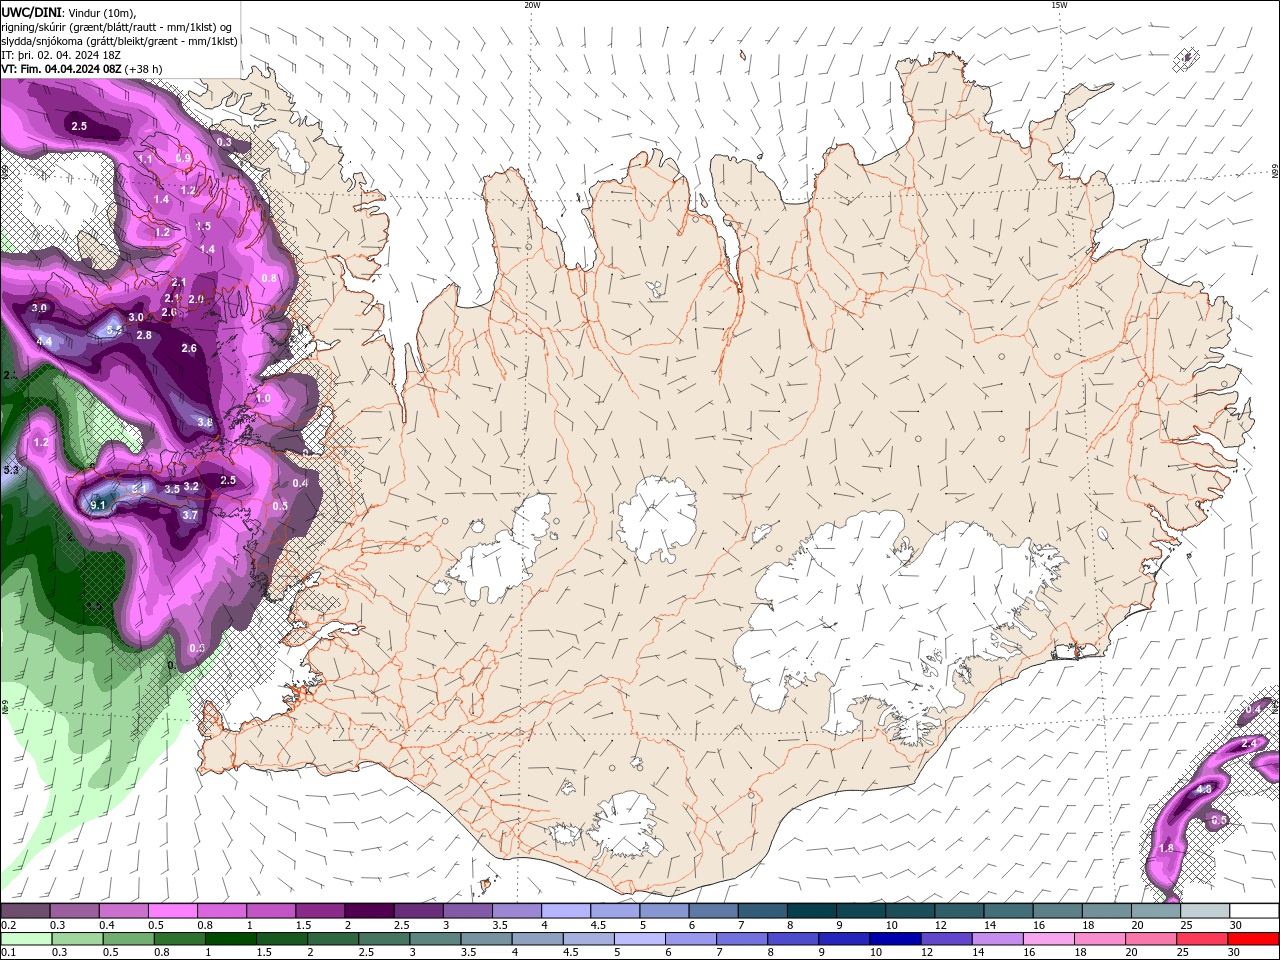Click the 2.4 value in the southeast snow band
The width and height of the screenshot is (1280, 960).
[x=1248, y=744]
